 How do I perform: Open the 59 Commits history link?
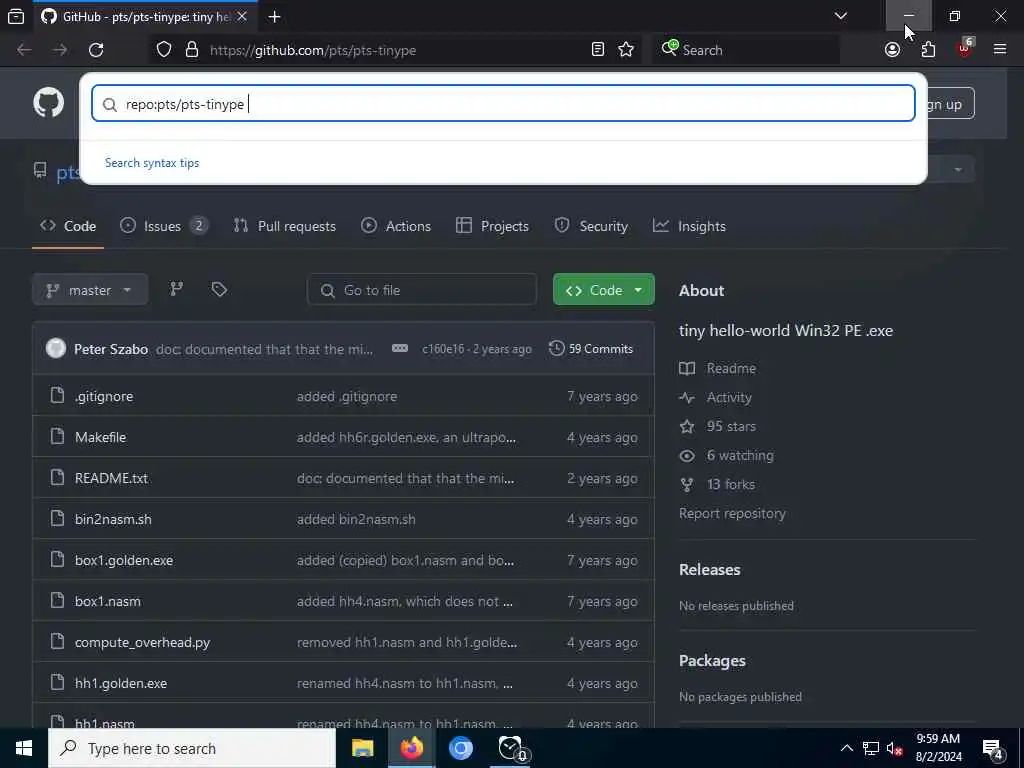[x=591, y=349]
